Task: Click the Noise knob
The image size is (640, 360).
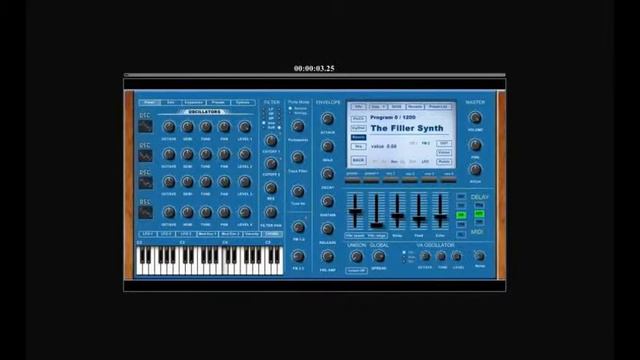Action: pos(480,256)
